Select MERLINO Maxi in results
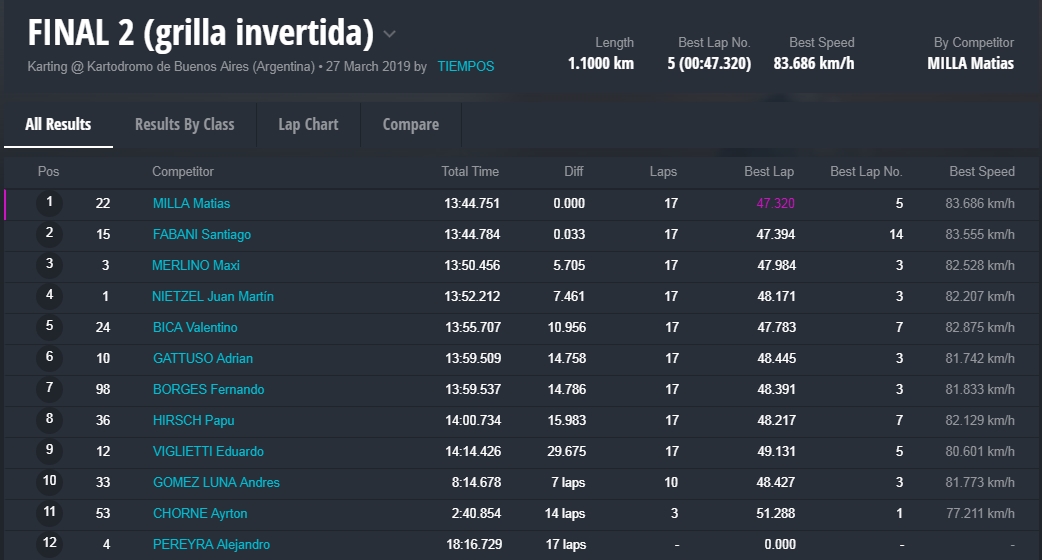 coord(196,265)
